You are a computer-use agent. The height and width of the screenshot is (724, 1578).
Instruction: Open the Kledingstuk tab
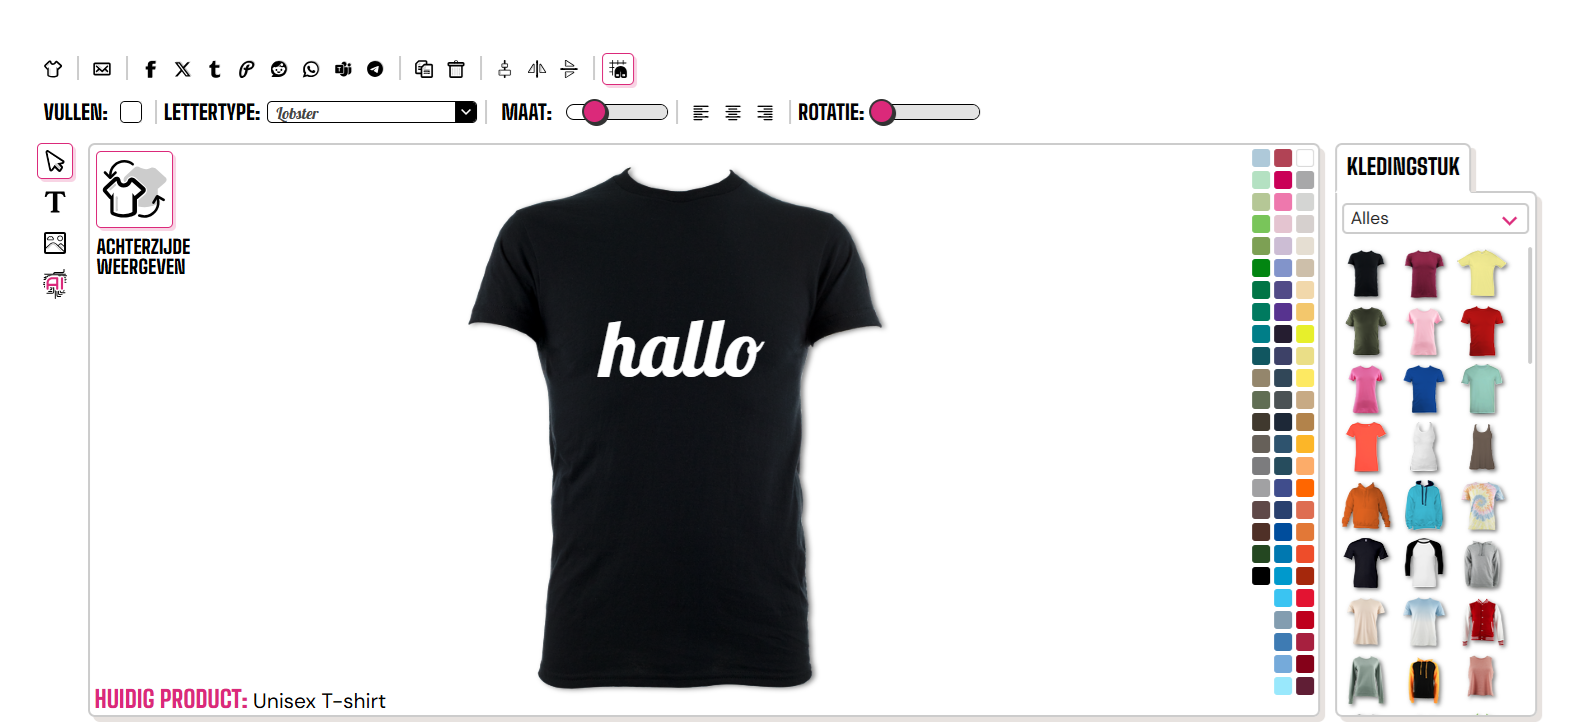click(x=1403, y=167)
